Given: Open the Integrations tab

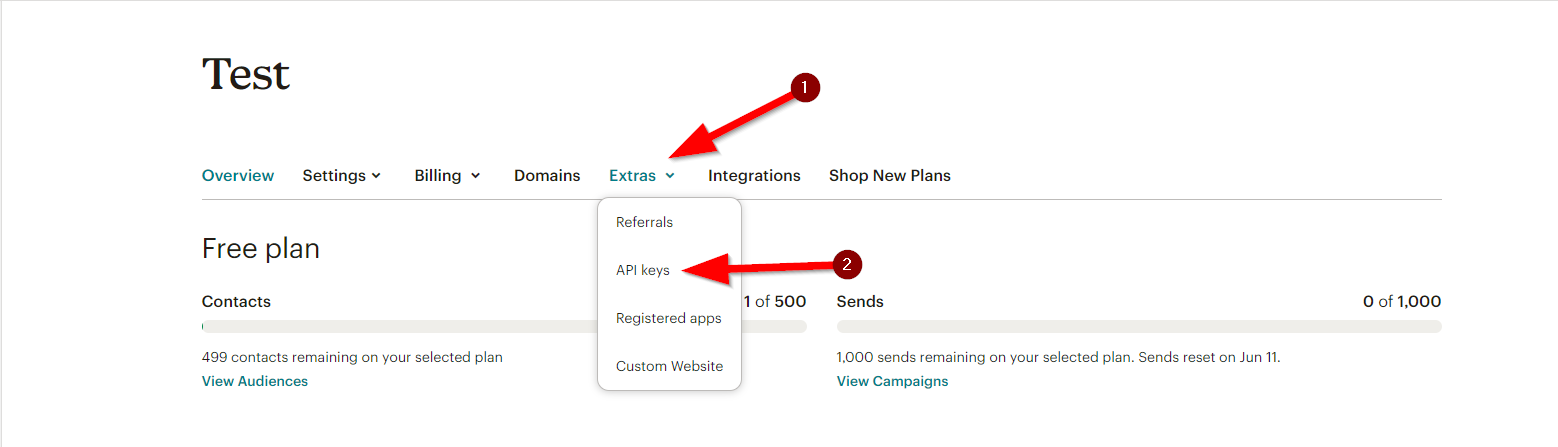Looking at the screenshot, I should [754, 175].
